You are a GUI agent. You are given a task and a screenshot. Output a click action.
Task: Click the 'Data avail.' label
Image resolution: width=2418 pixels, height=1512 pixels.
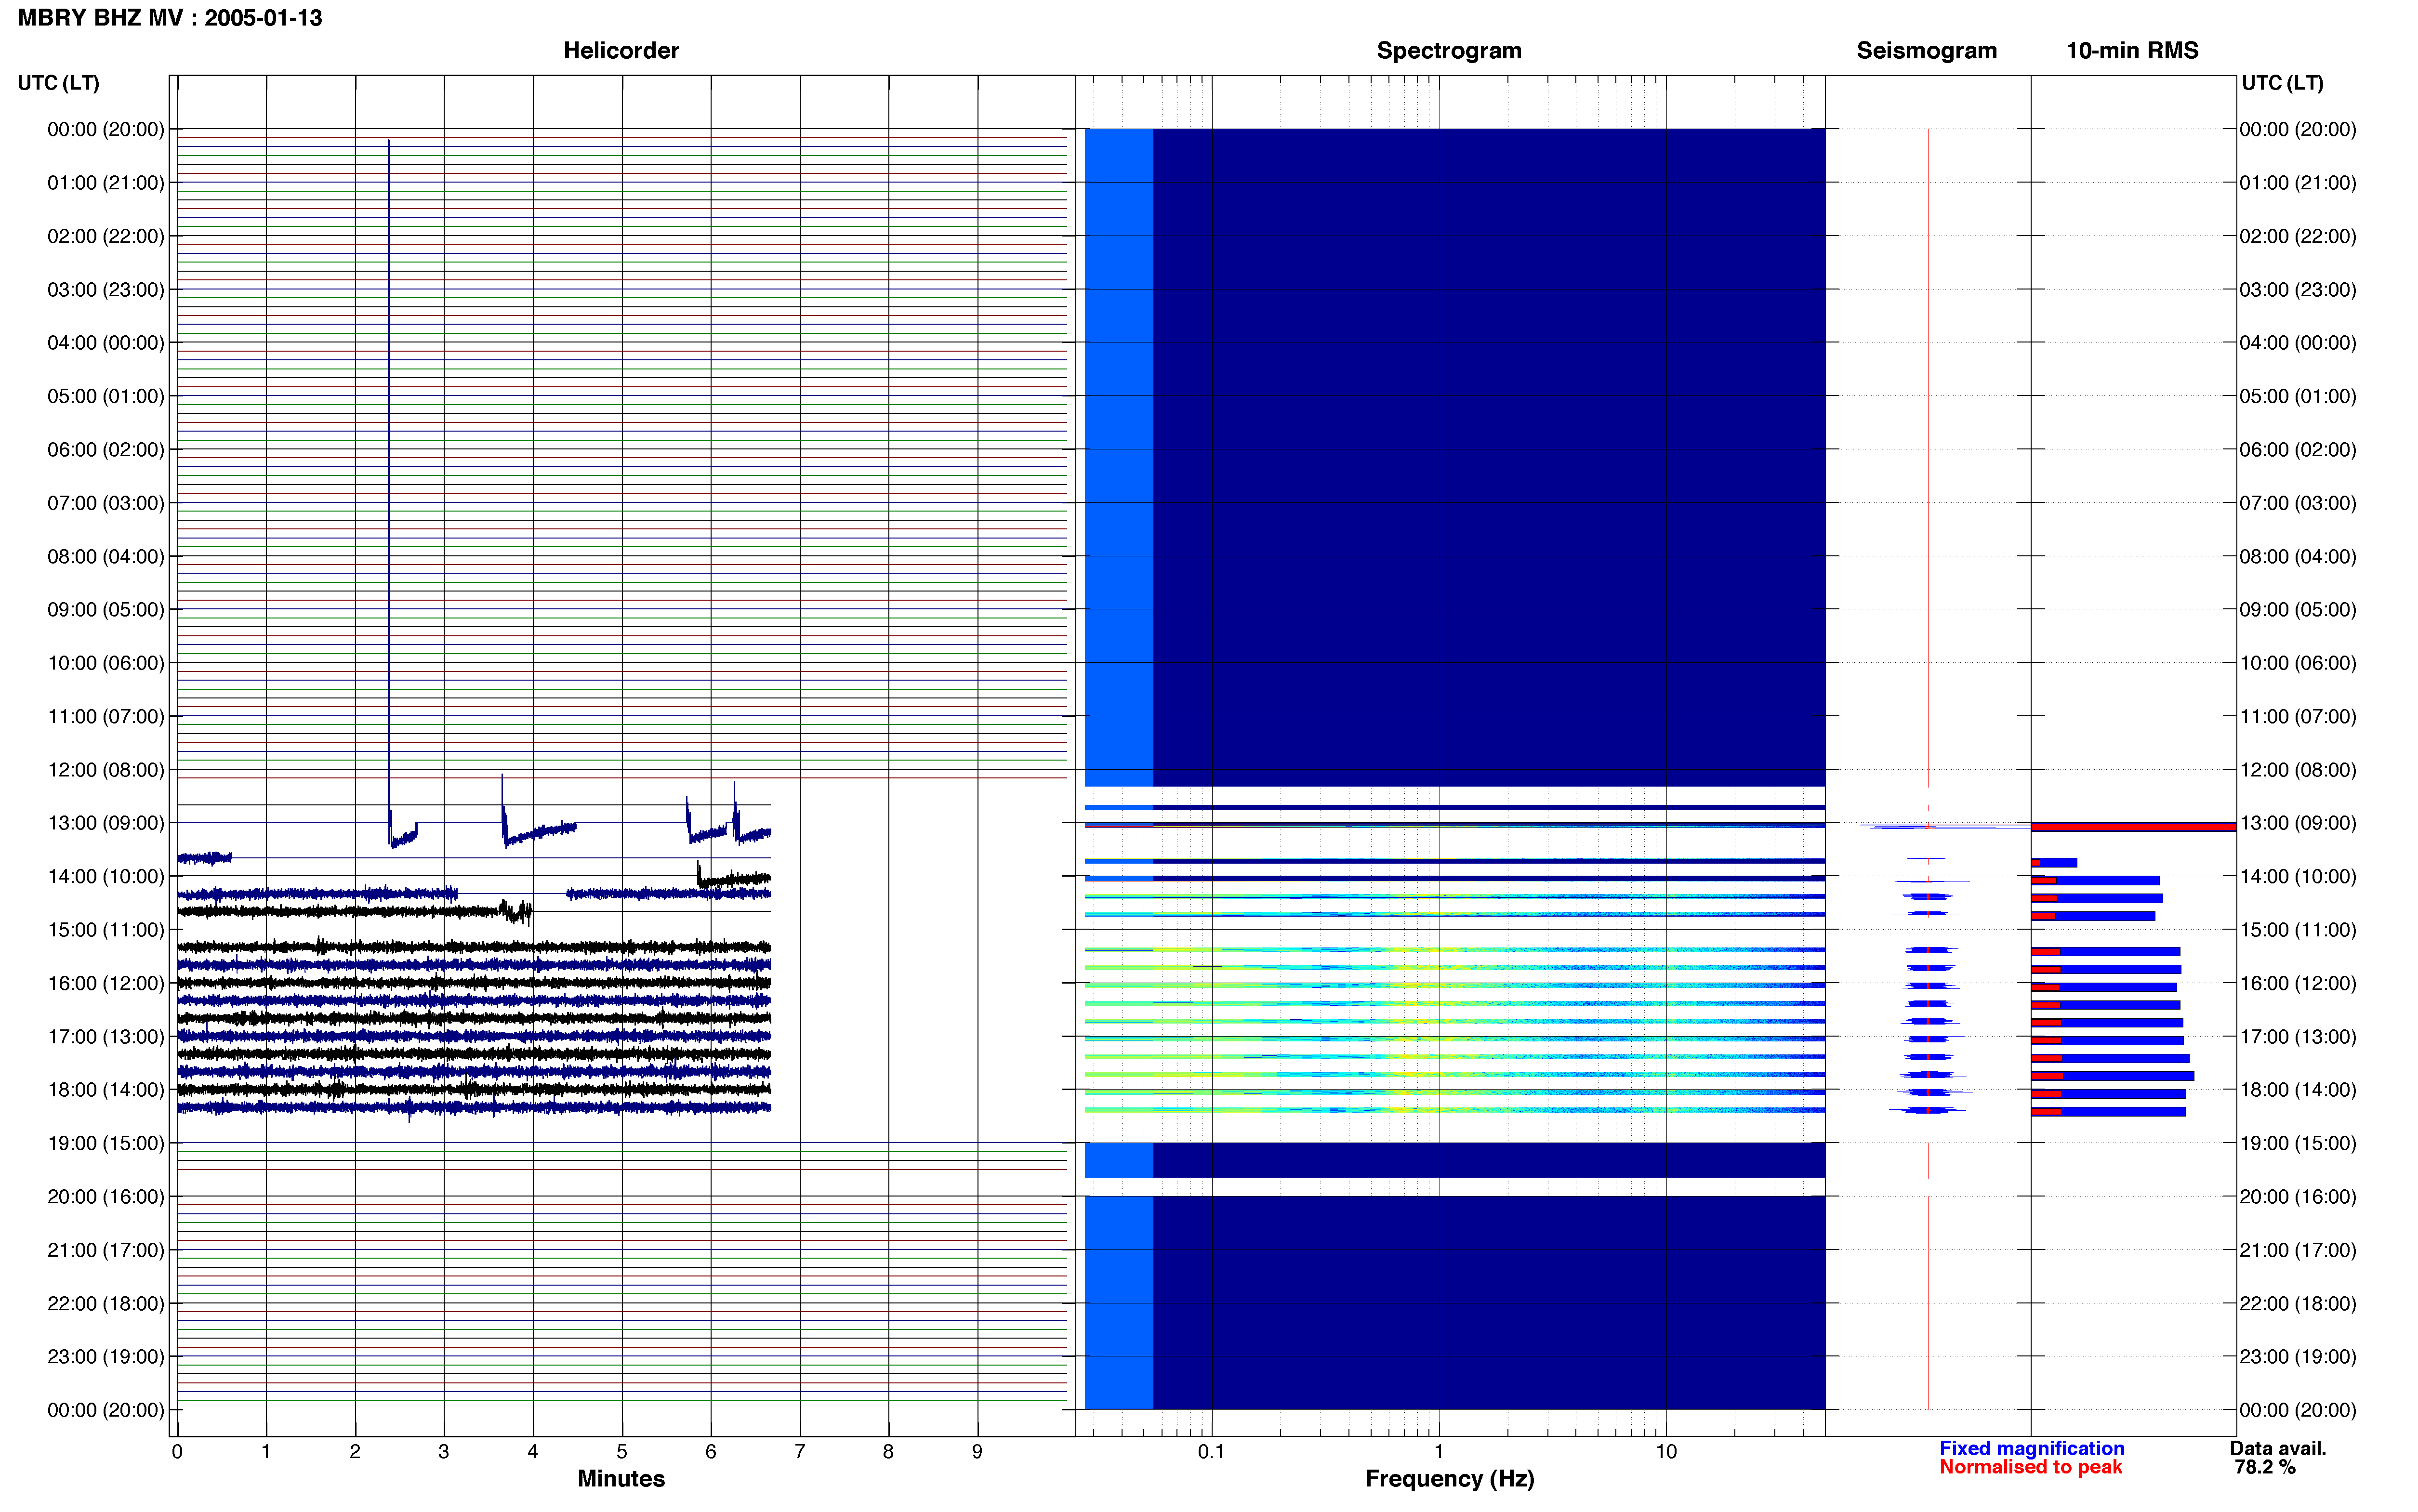(2278, 1448)
